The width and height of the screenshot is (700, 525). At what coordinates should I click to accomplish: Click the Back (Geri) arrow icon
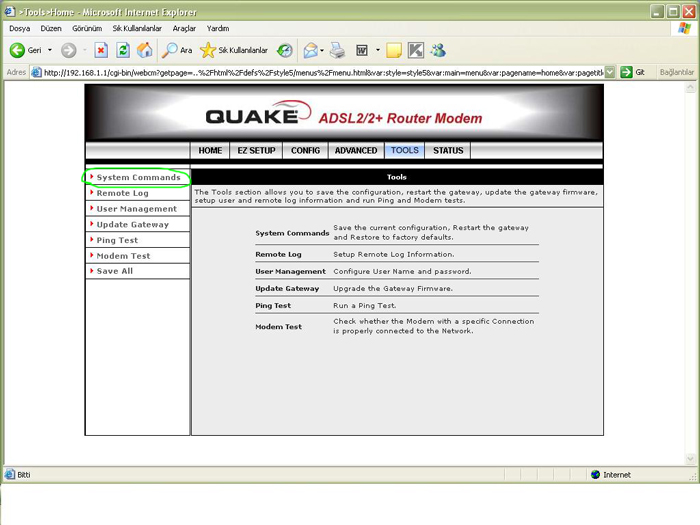17,50
